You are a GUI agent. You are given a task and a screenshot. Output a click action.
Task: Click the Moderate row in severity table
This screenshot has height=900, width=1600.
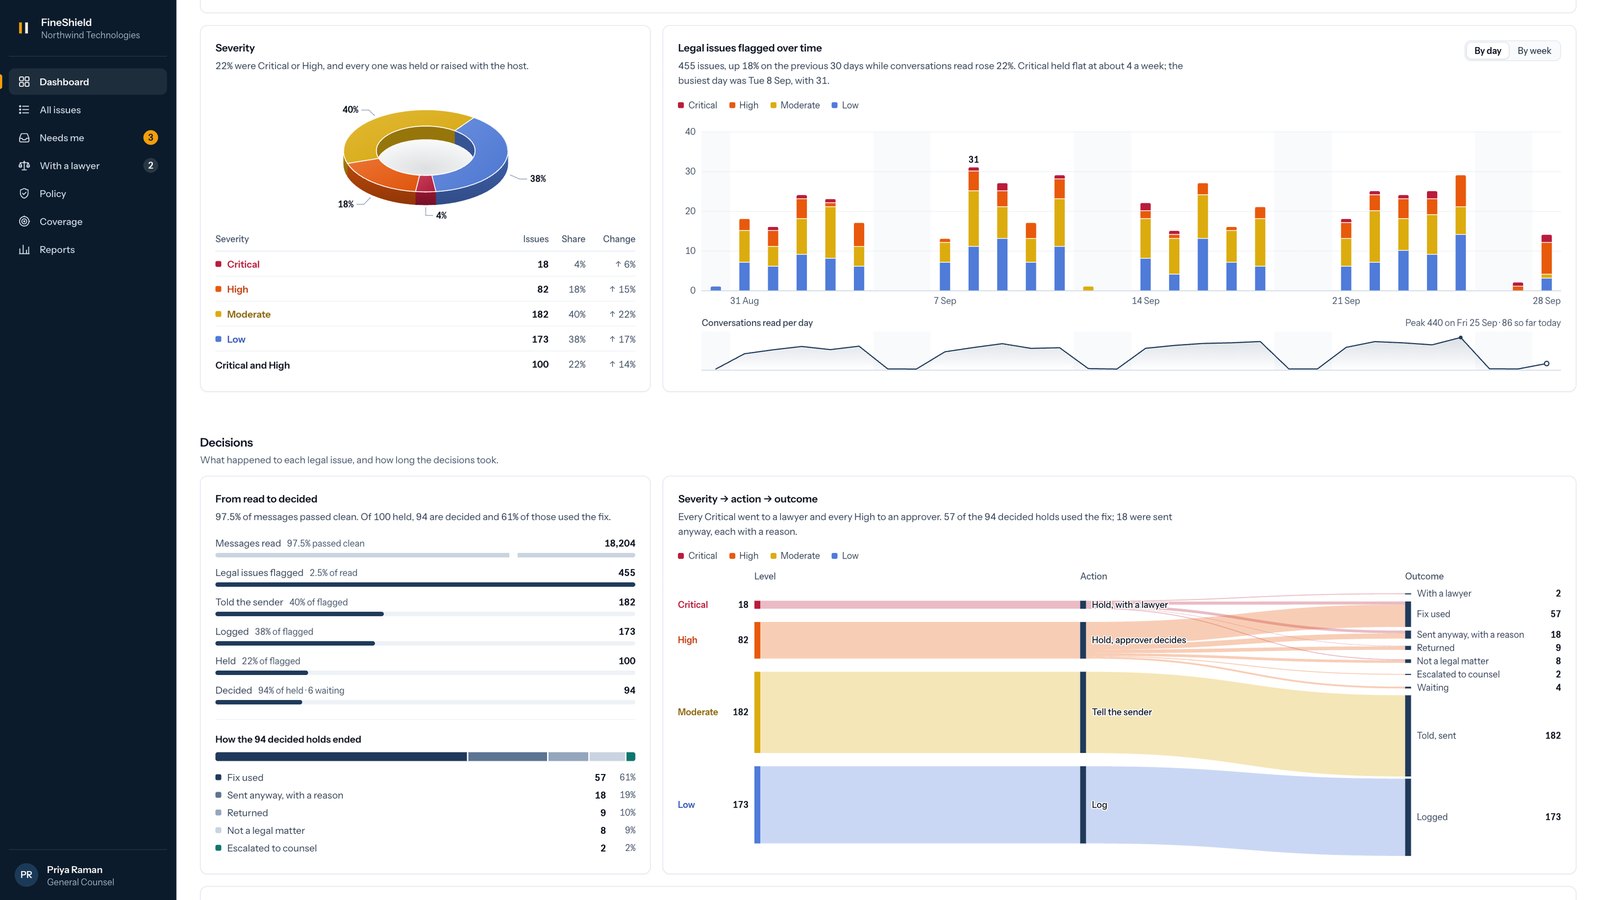pyautogui.click(x=425, y=314)
